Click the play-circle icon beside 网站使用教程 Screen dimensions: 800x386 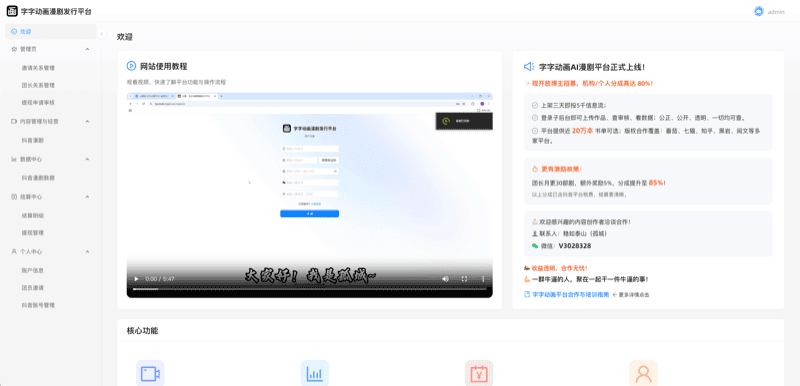pyautogui.click(x=131, y=66)
